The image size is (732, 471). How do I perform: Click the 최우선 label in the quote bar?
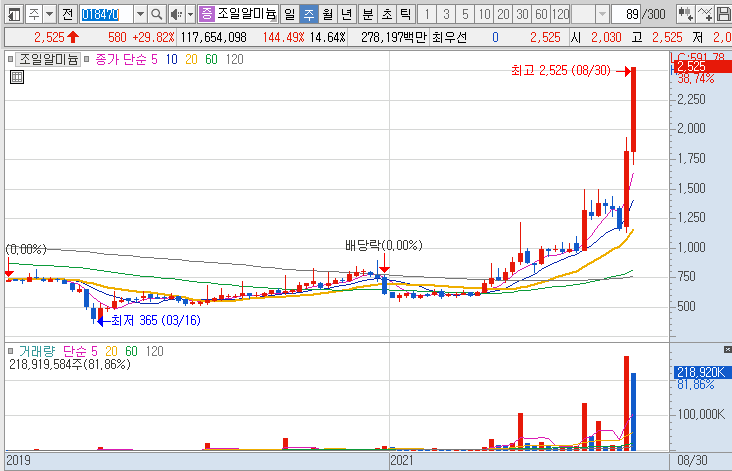point(449,37)
